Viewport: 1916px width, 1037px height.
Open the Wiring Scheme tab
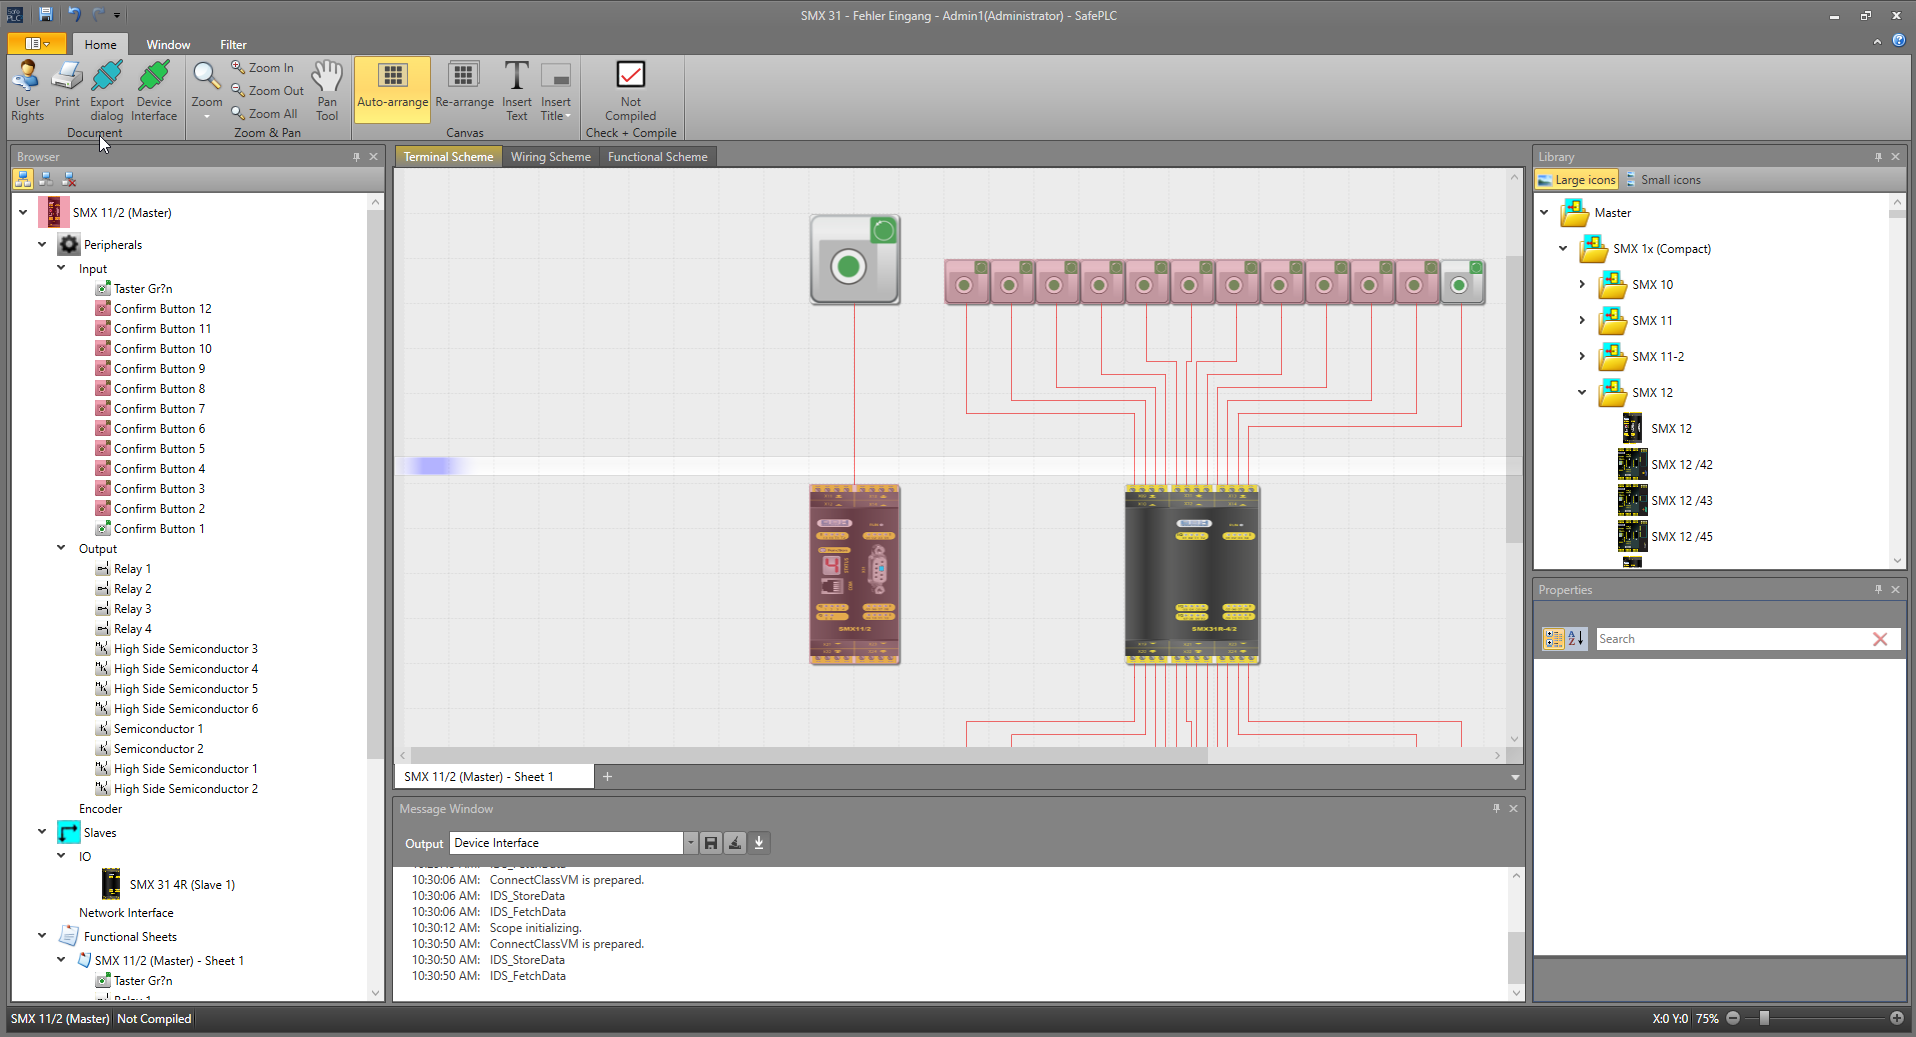(551, 156)
